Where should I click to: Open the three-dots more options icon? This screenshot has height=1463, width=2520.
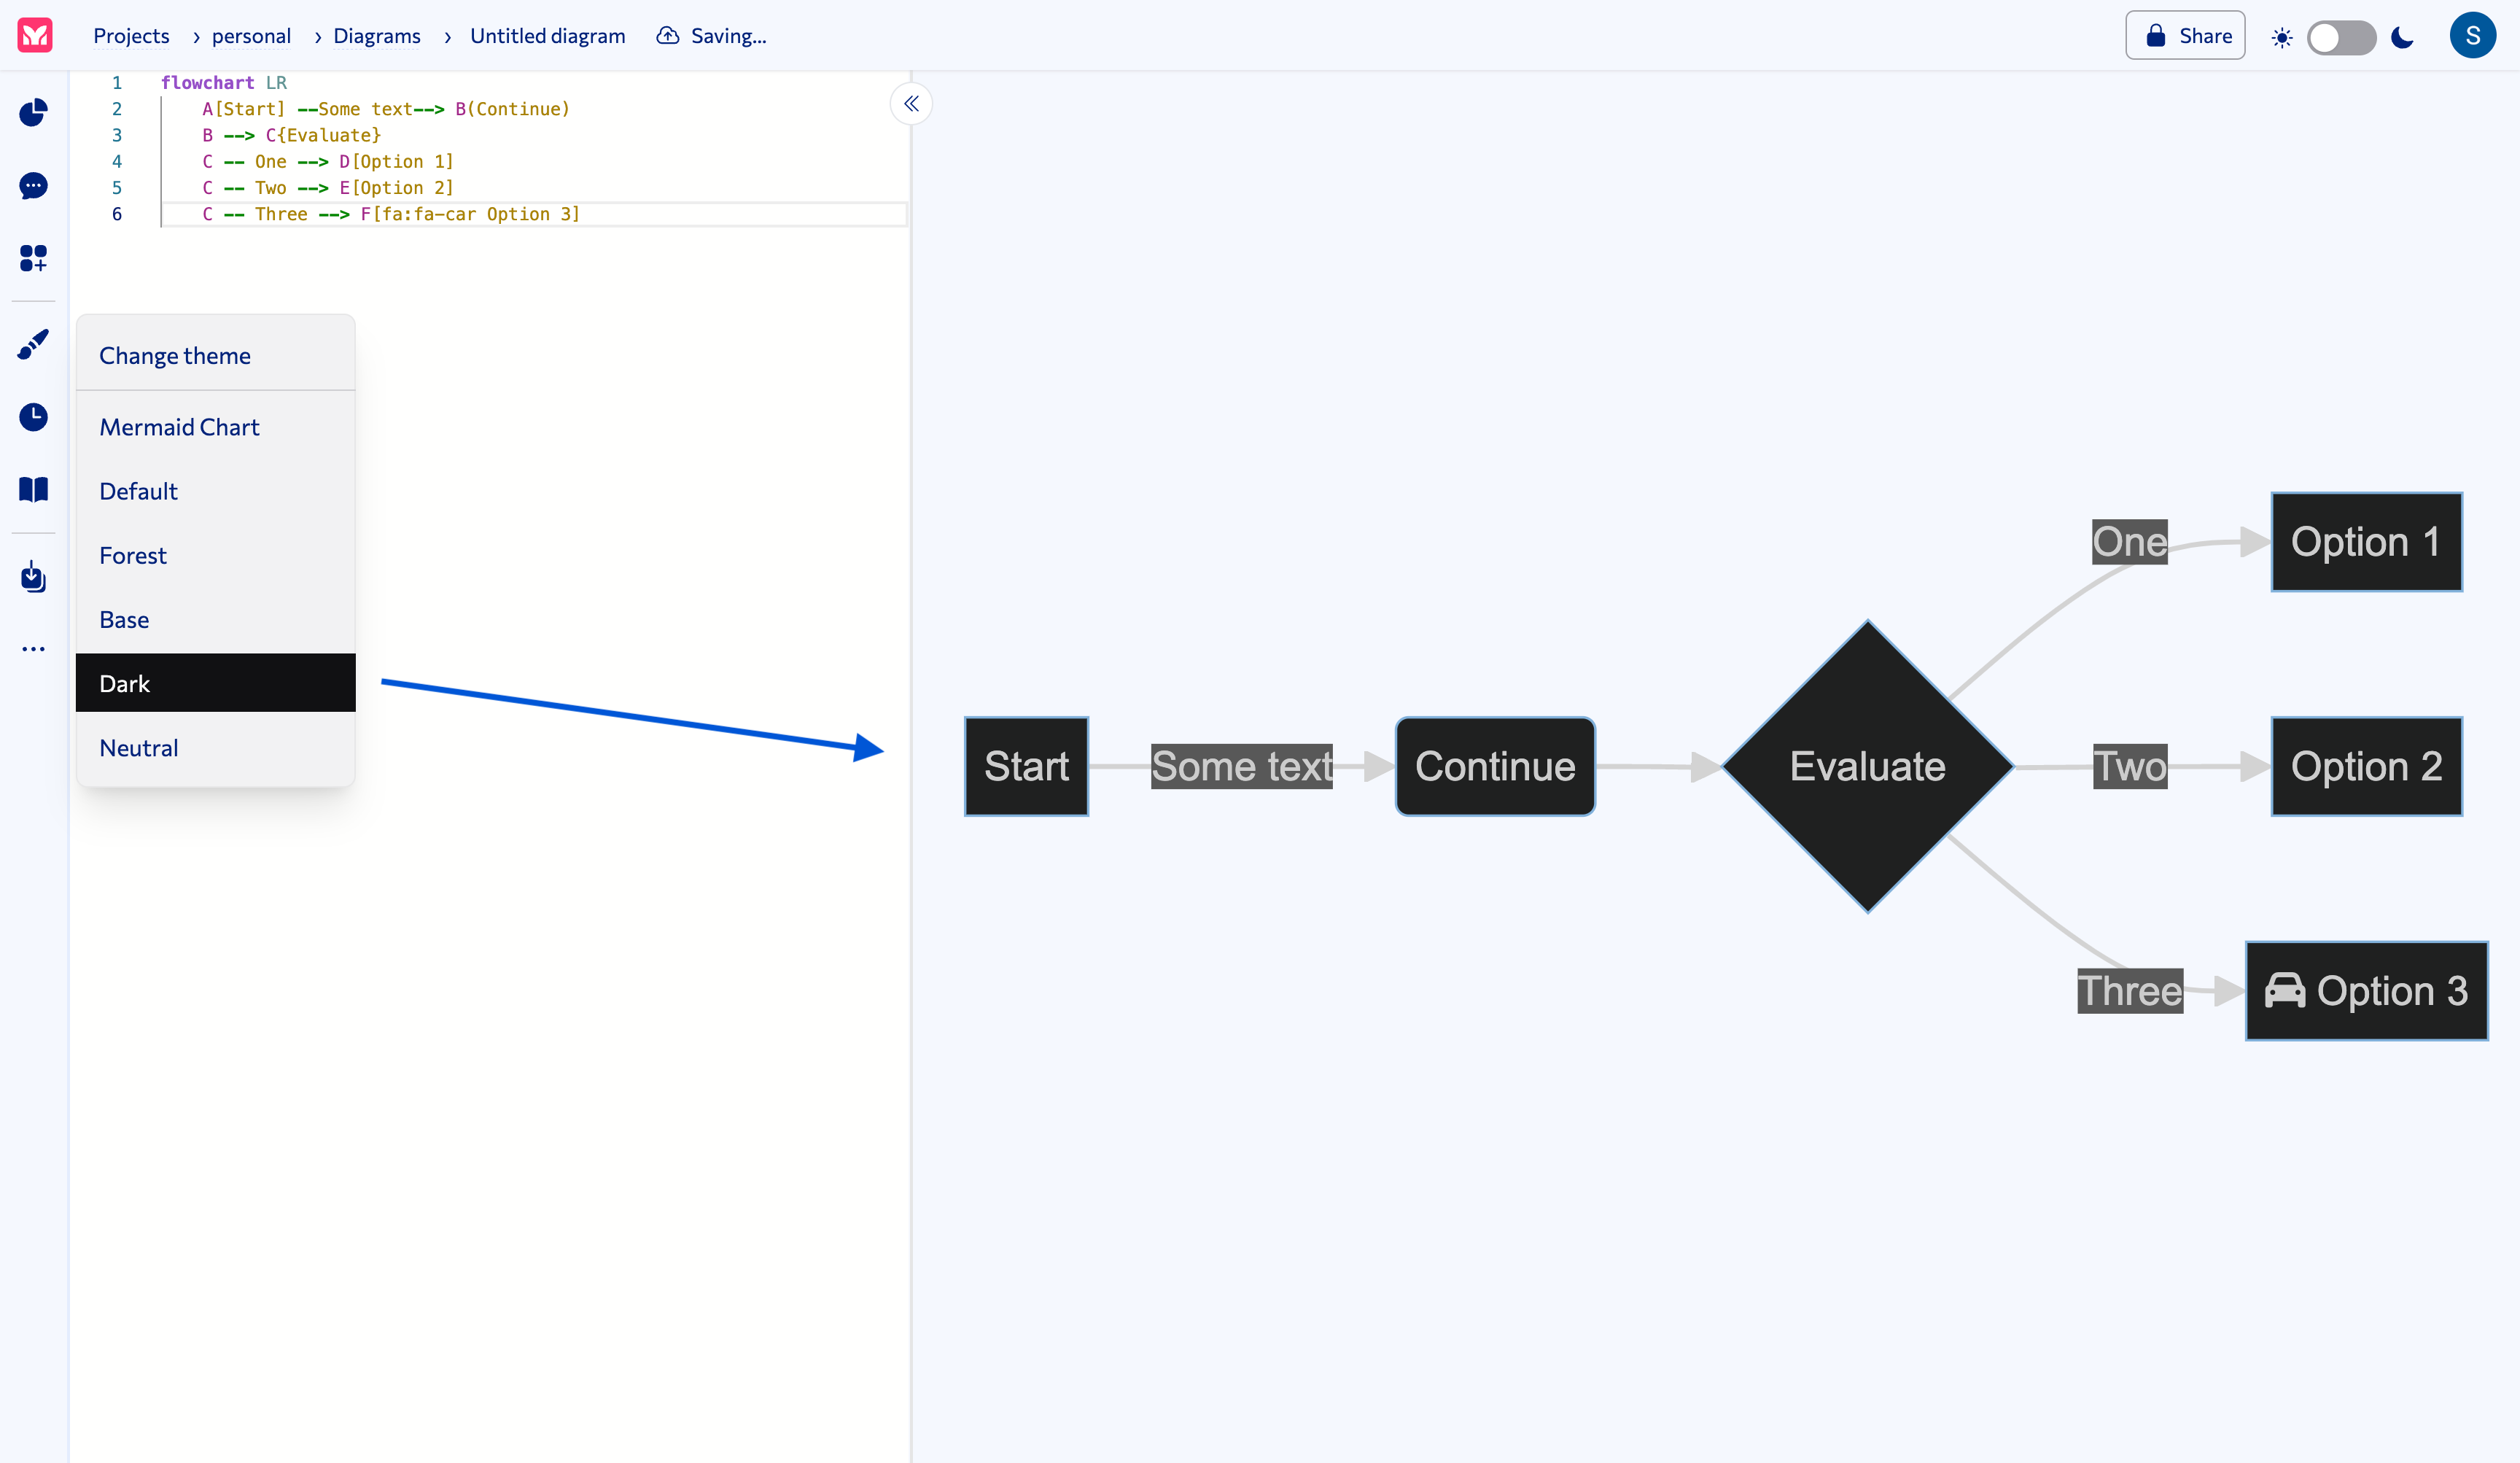[x=33, y=649]
